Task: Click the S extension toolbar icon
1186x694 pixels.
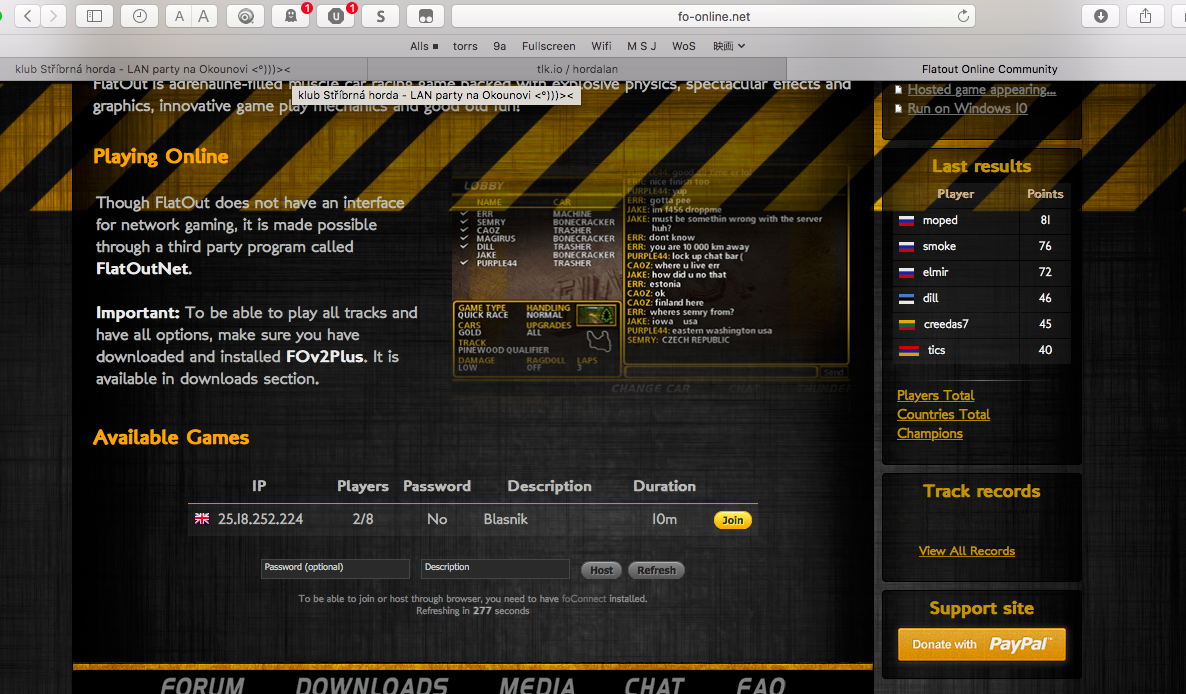Action: 380,16
